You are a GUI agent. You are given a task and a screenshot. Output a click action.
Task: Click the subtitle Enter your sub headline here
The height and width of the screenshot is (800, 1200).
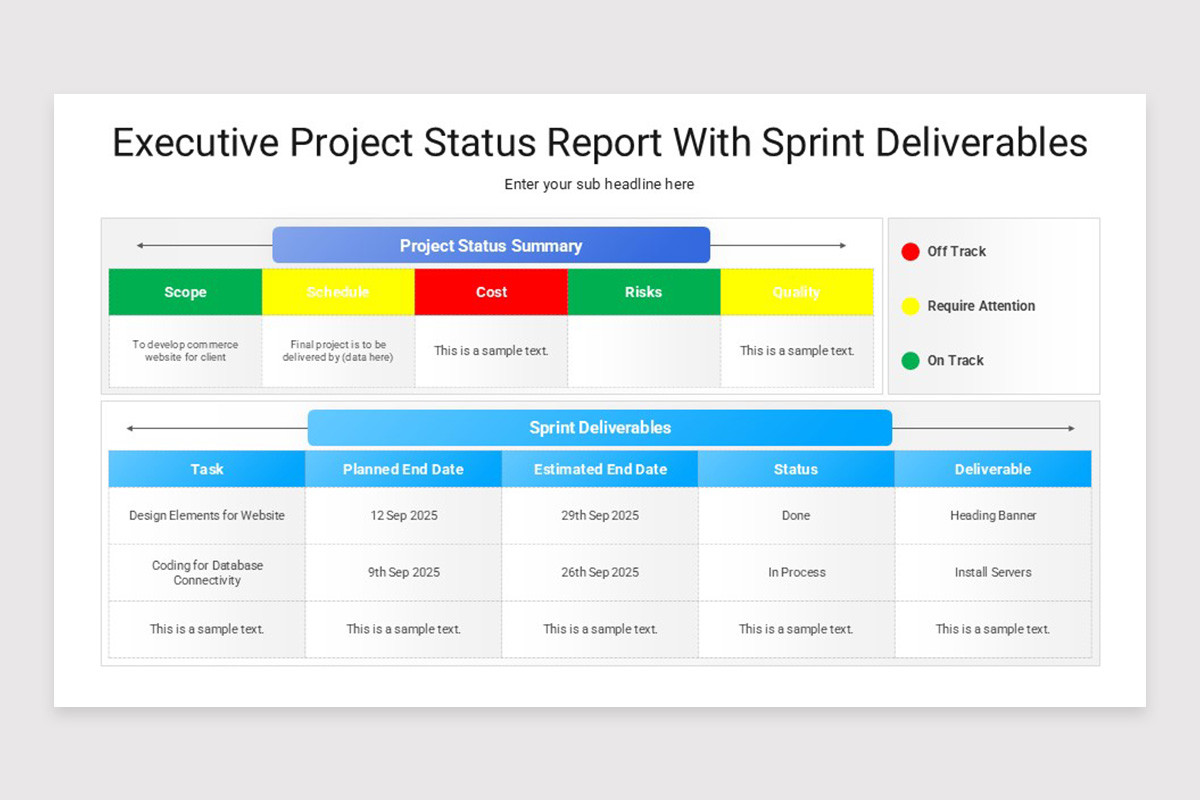coord(599,184)
